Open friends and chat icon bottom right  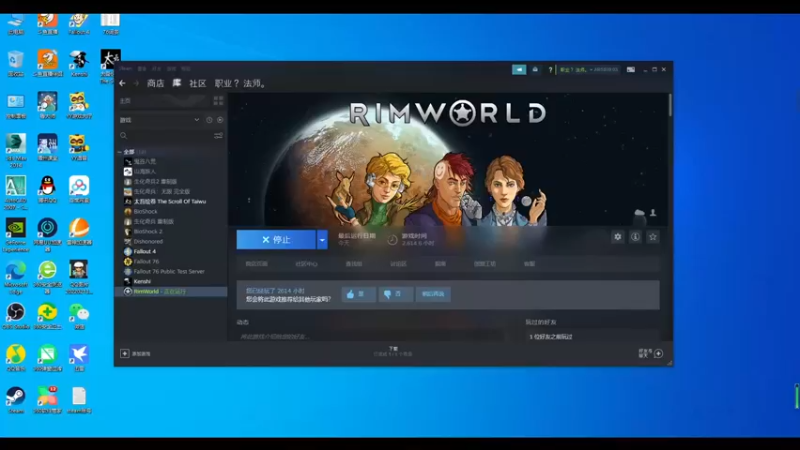pyautogui.click(x=658, y=354)
